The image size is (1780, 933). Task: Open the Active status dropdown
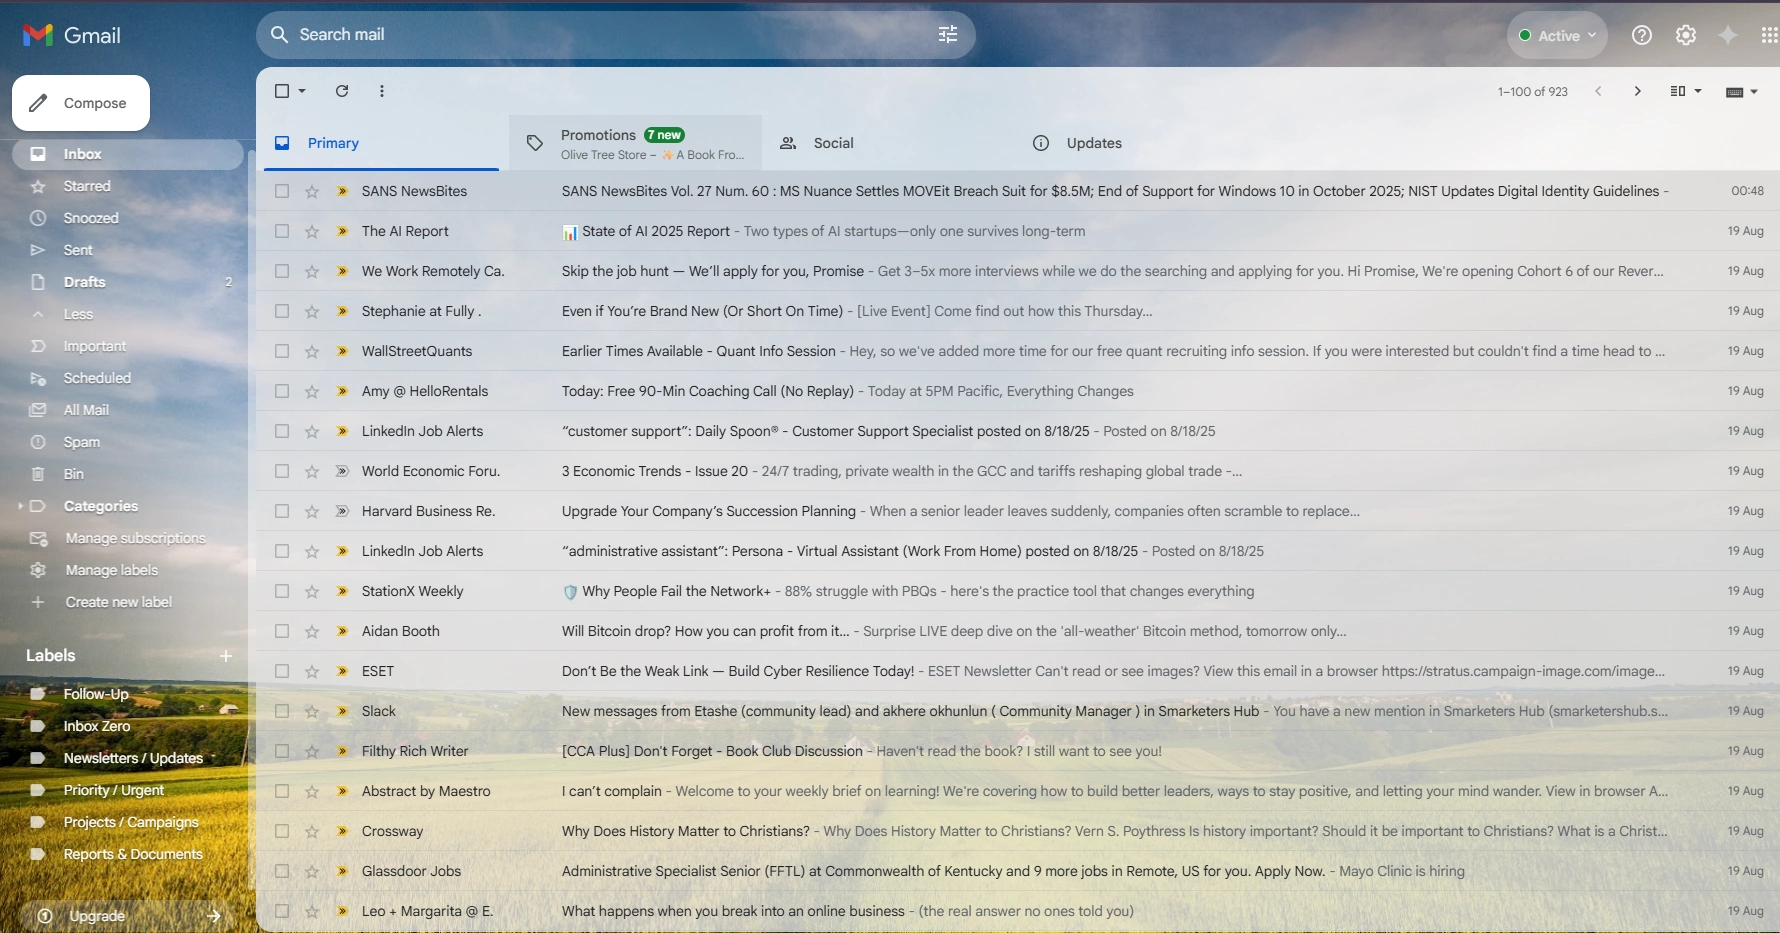(1557, 35)
